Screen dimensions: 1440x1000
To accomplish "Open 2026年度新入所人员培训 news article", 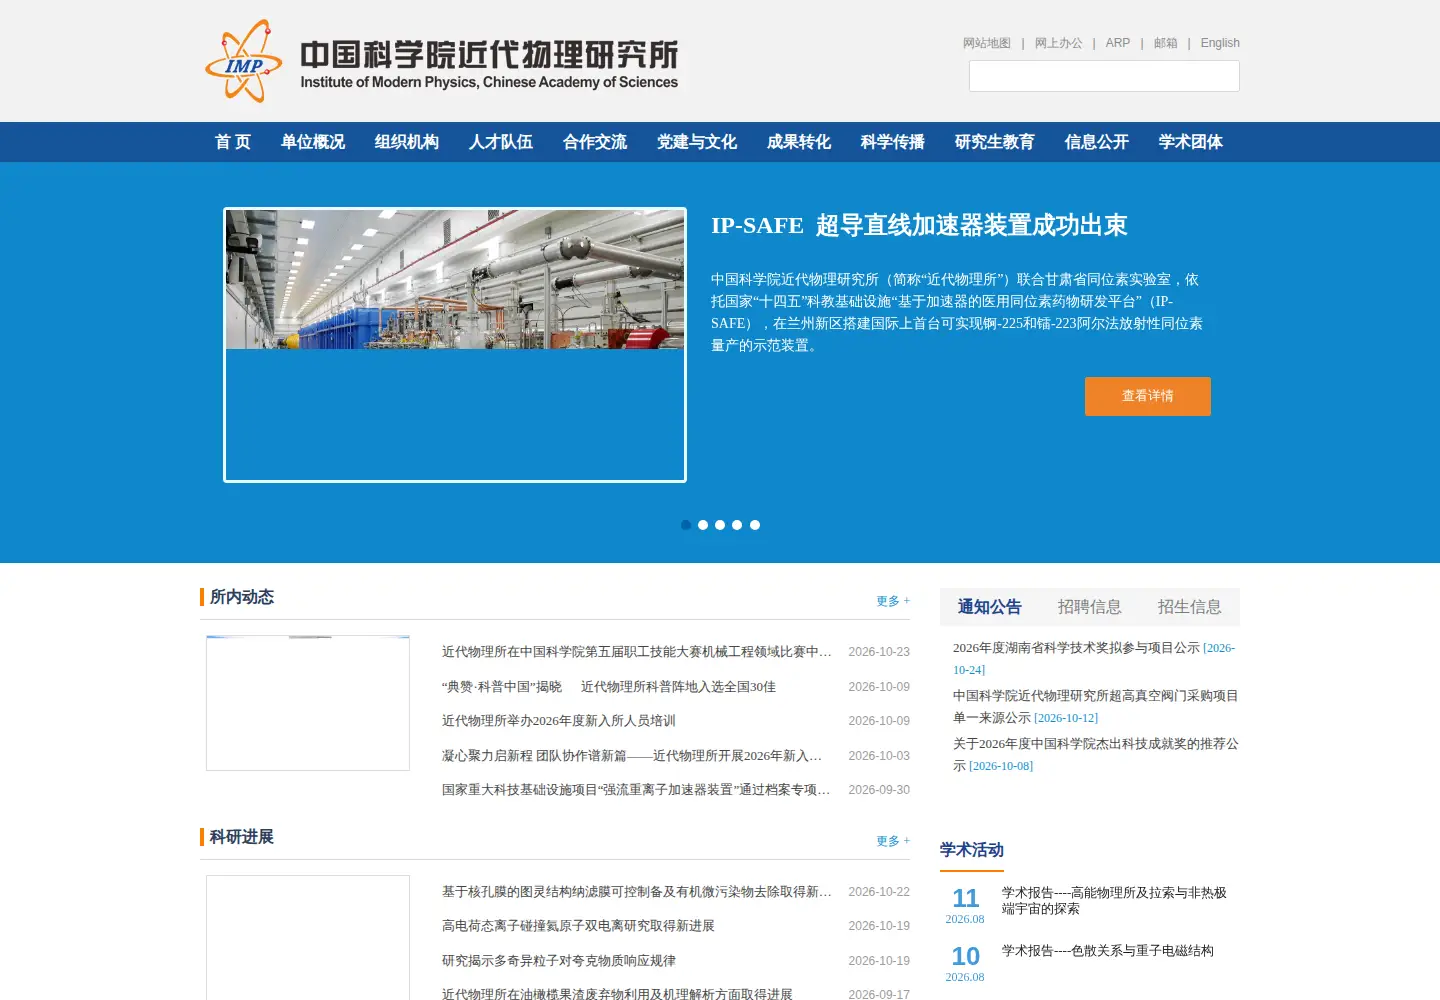I will tap(559, 721).
